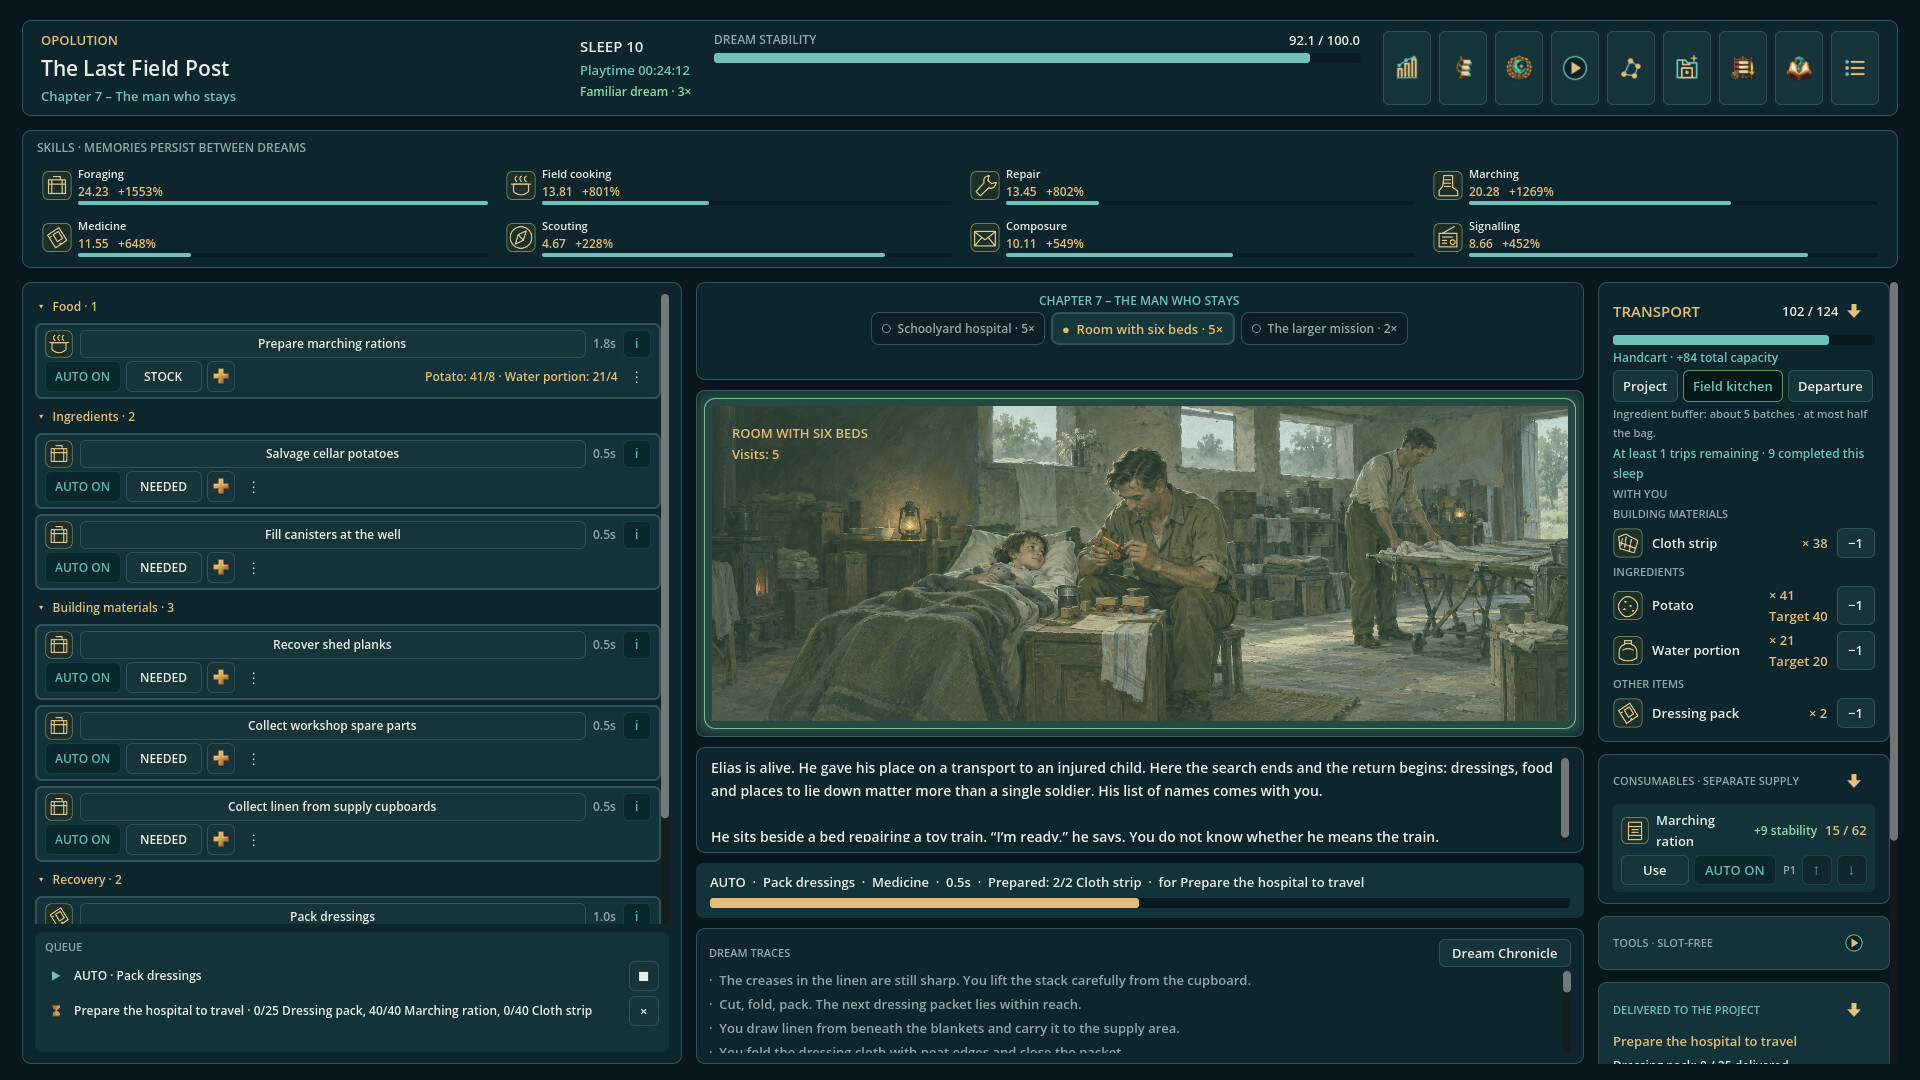Toggle AUTO ON for Marching ration consumable
The image size is (1920, 1080).
point(1734,870)
